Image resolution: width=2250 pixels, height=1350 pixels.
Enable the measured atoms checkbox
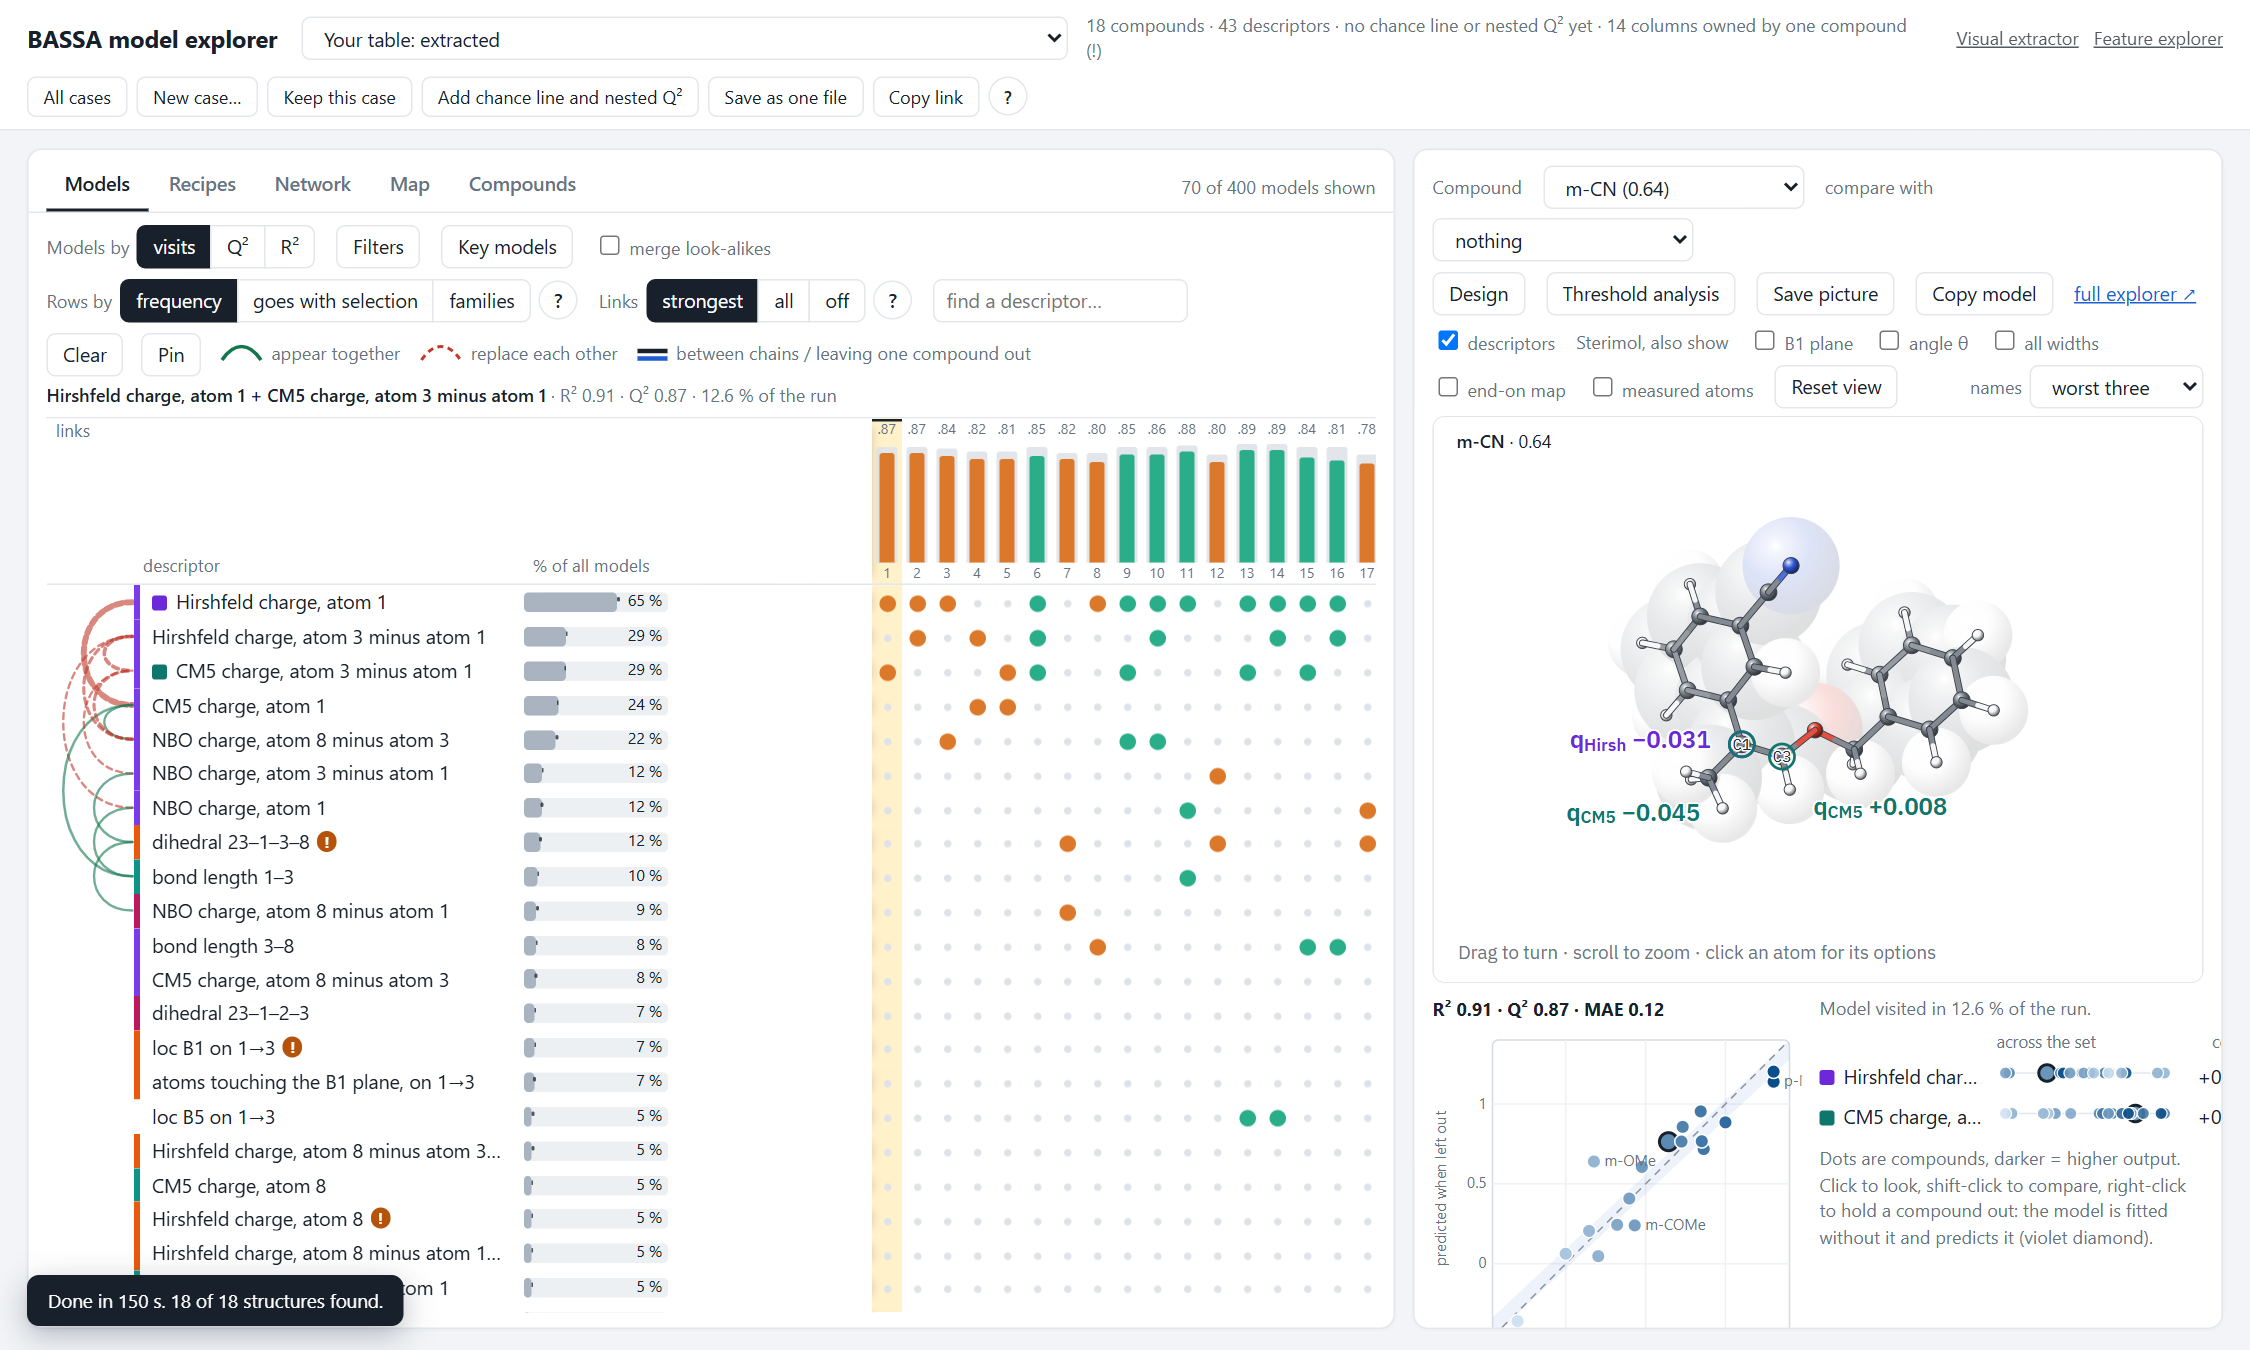coord(1603,387)
